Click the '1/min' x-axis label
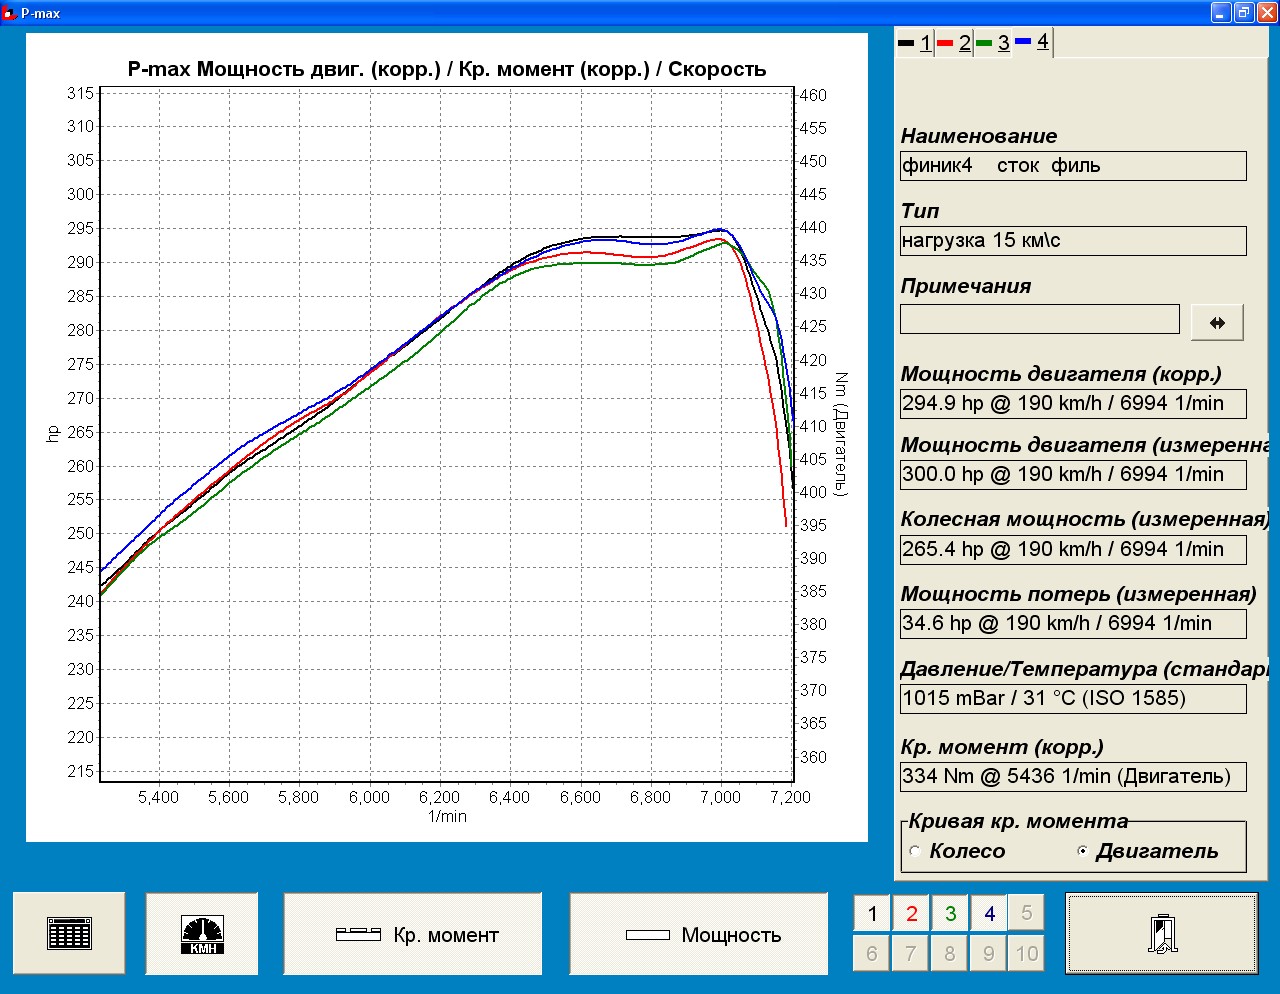Screen dimensions: 1280x994 coord(447,816)
